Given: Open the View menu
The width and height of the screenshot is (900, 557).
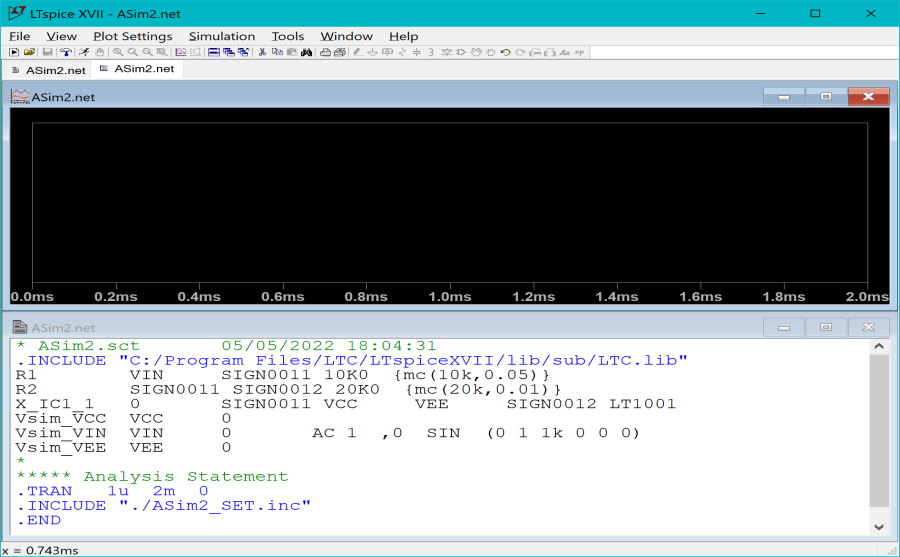Looking at the screenshot, I should [61, 36].
